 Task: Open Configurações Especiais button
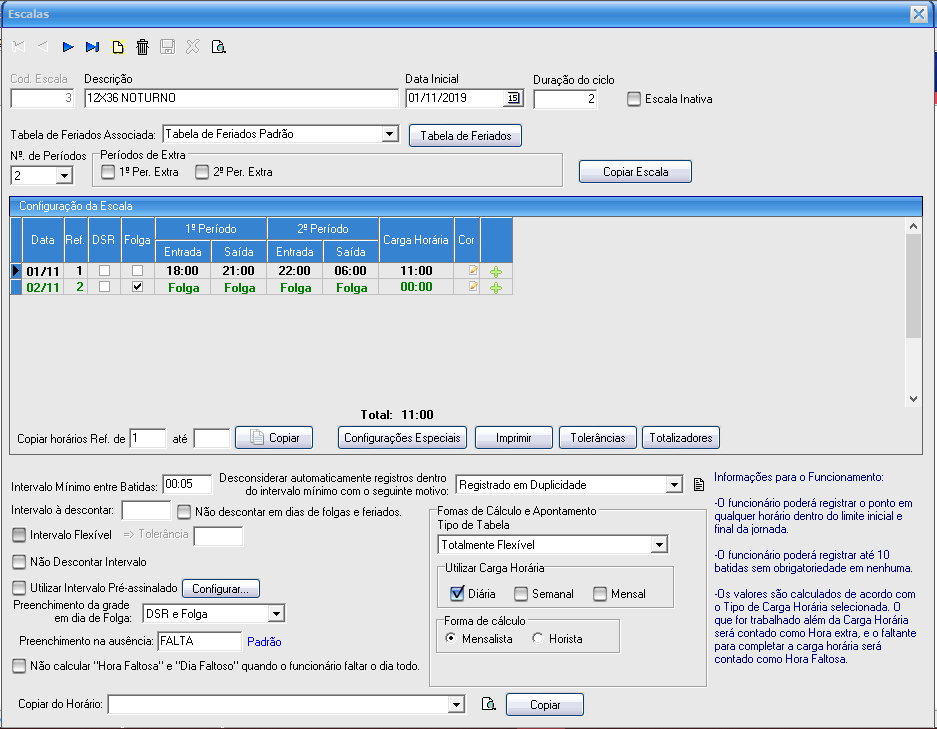click(401, 437)
